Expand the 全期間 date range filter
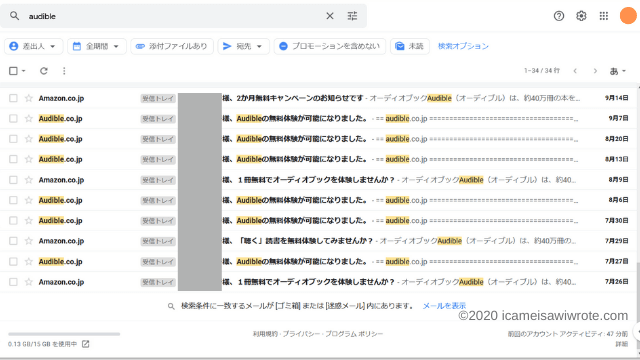This screenshot has height=360, width=640. 97,46
